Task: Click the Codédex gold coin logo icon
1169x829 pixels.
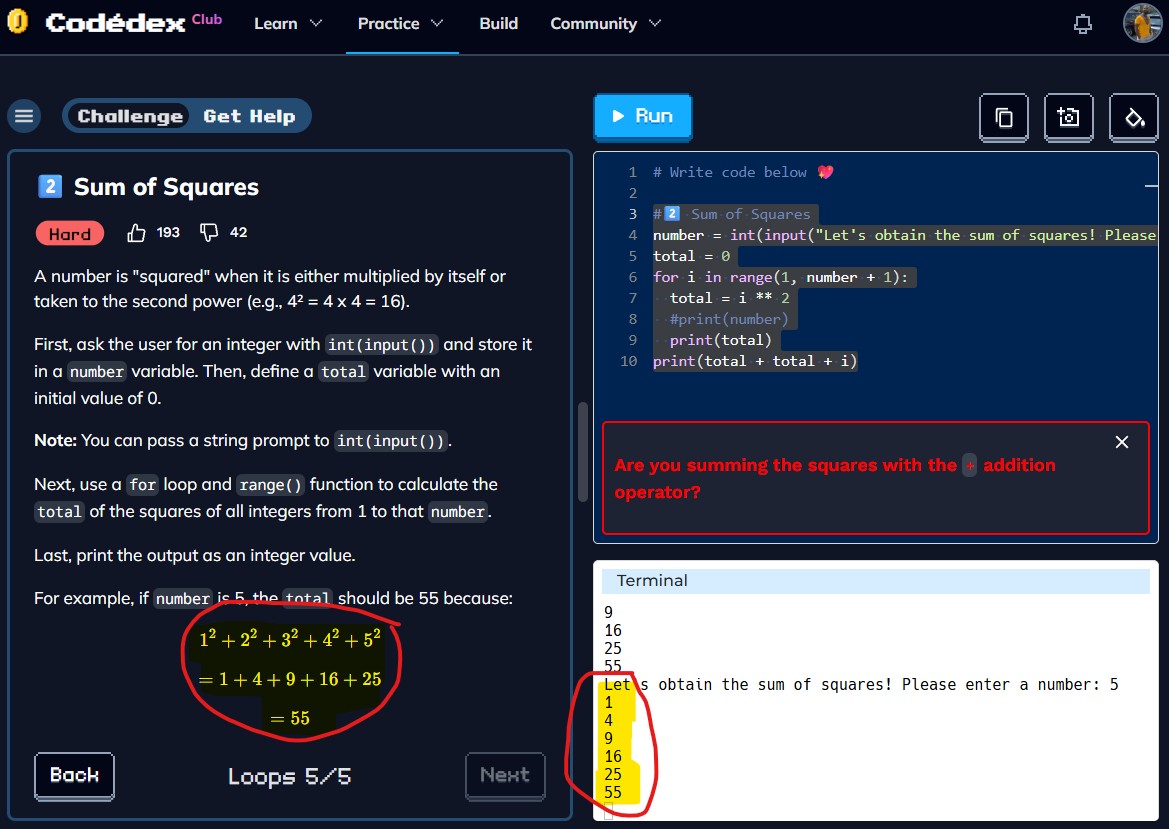Action: [x=17, y=22]
